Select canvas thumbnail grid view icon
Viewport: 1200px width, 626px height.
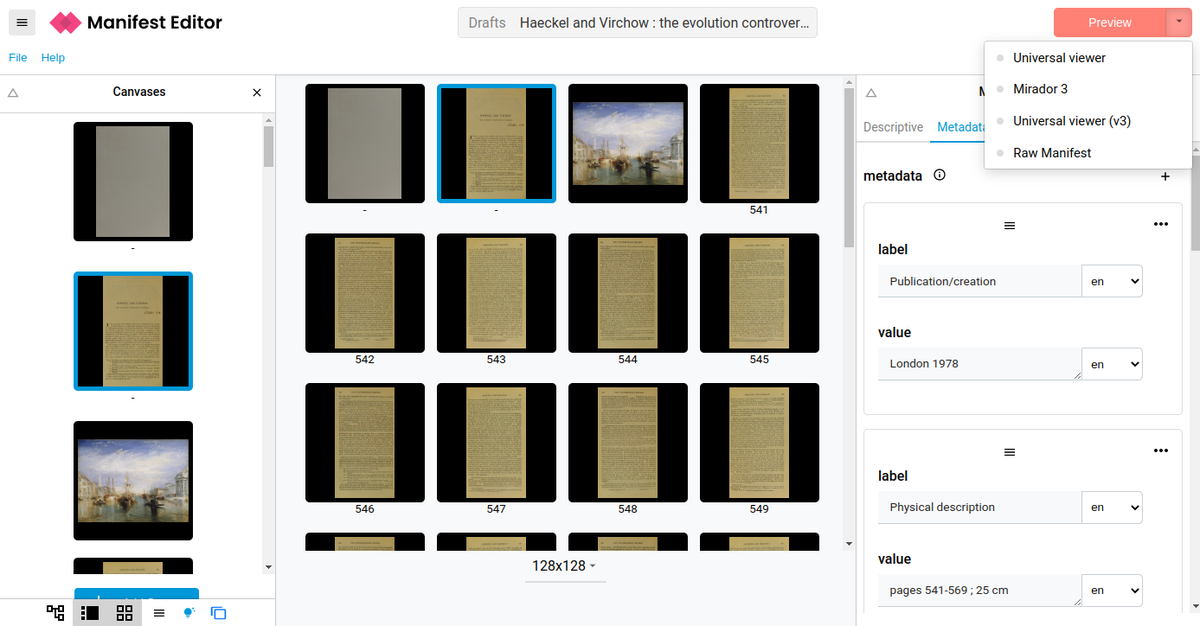point(124,613)
